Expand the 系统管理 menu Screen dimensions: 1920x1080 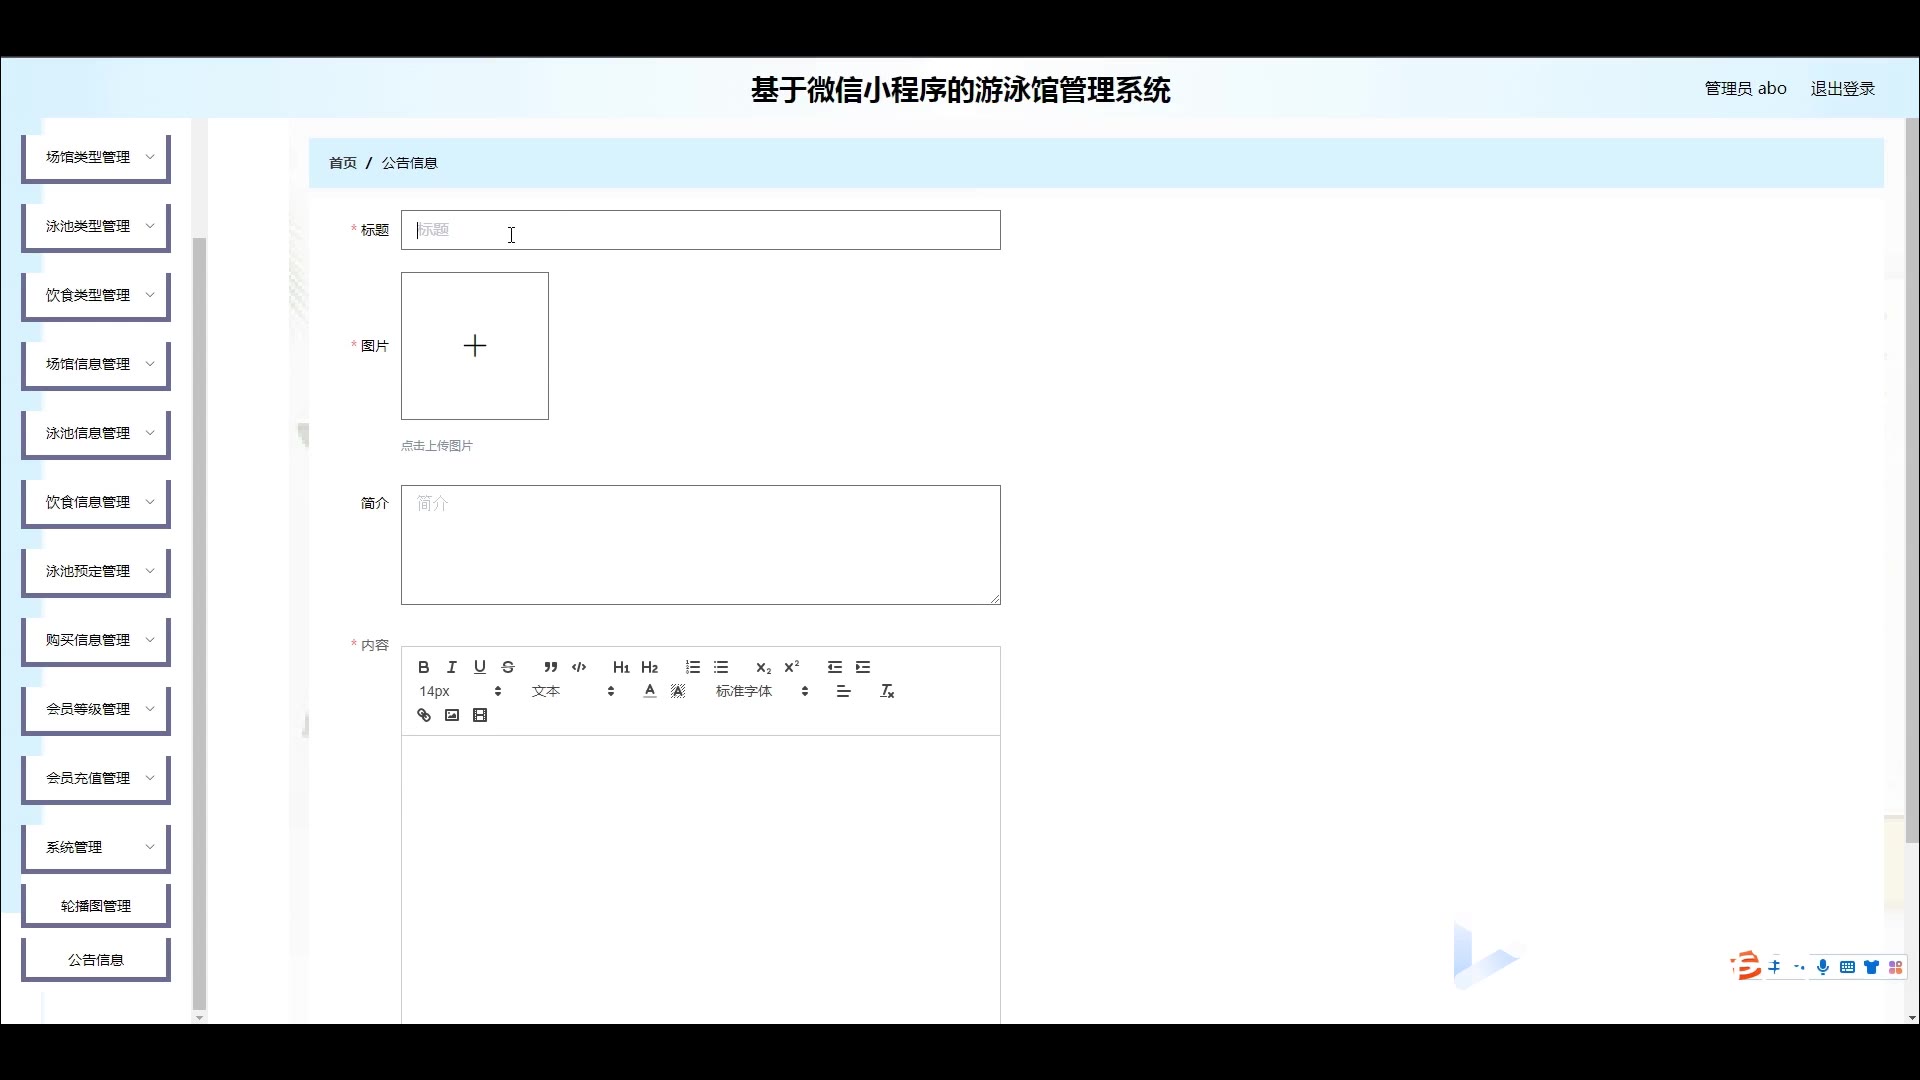coord(96,848)
